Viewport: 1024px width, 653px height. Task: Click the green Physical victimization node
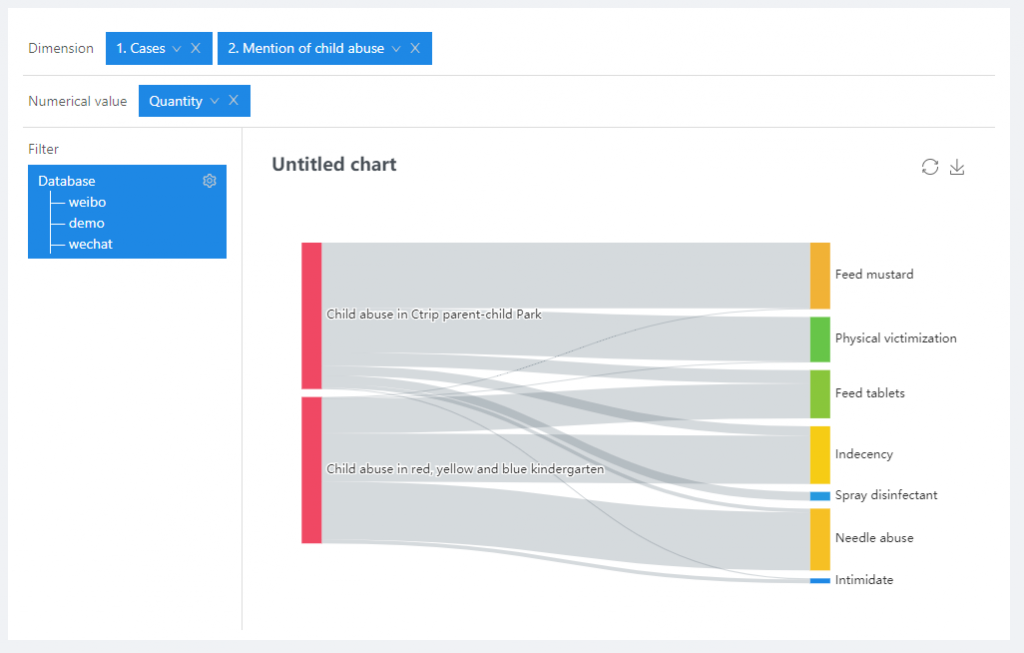point(820,339)
